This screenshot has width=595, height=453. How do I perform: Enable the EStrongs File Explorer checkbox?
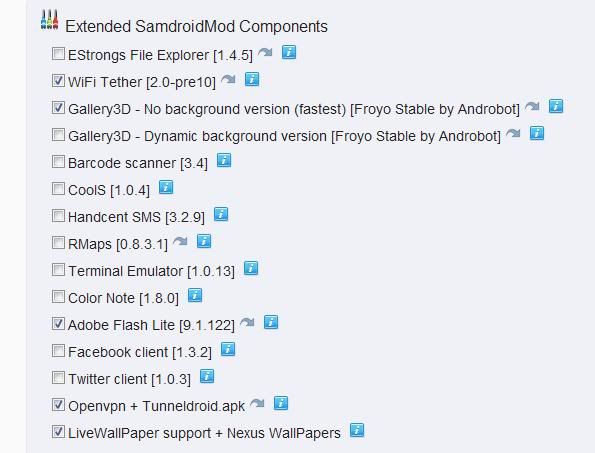pyautogui.click(x=58, y=53)
